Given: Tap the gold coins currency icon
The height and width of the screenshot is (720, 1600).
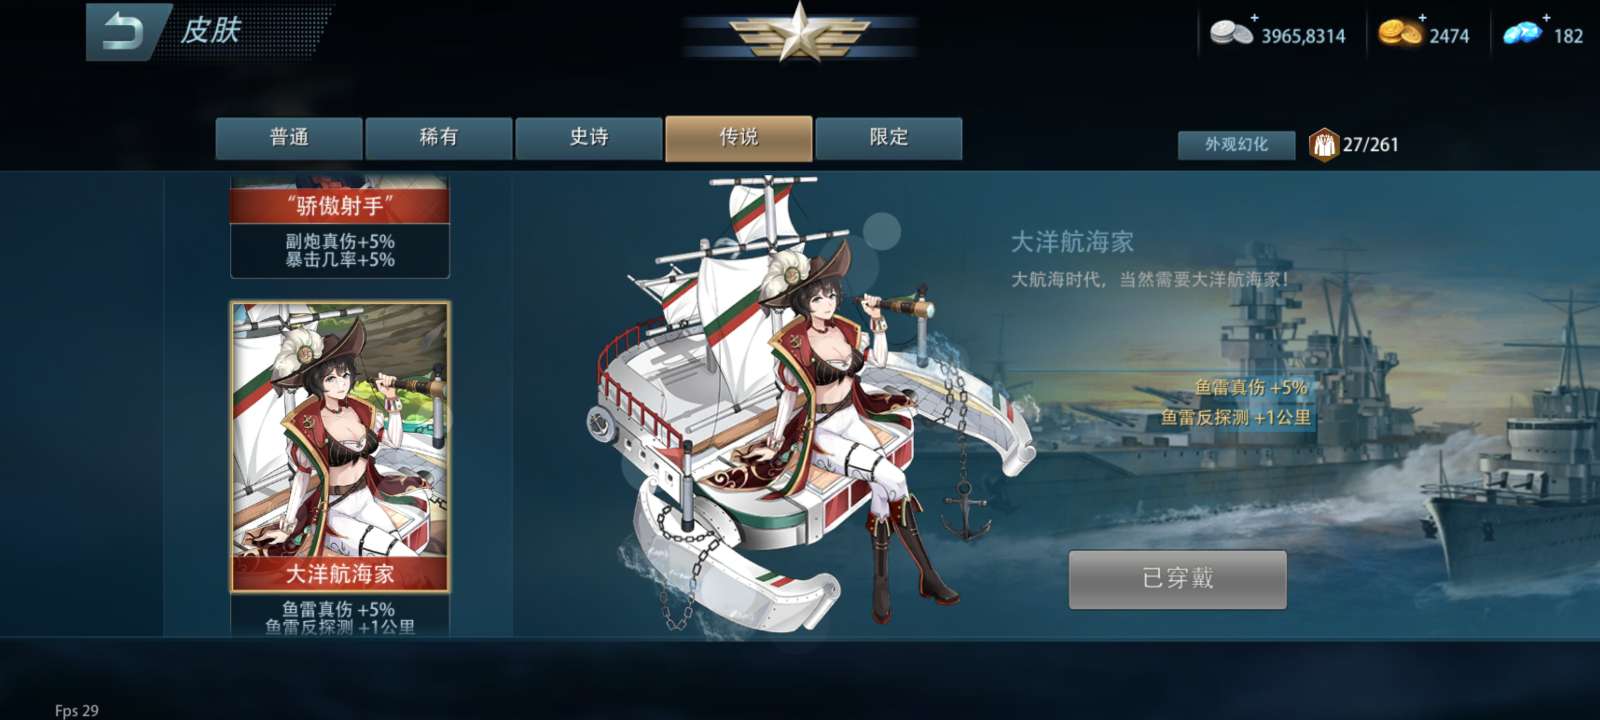Looking at the screenshot, I should pyautogui.click(x=1400, y=33).
